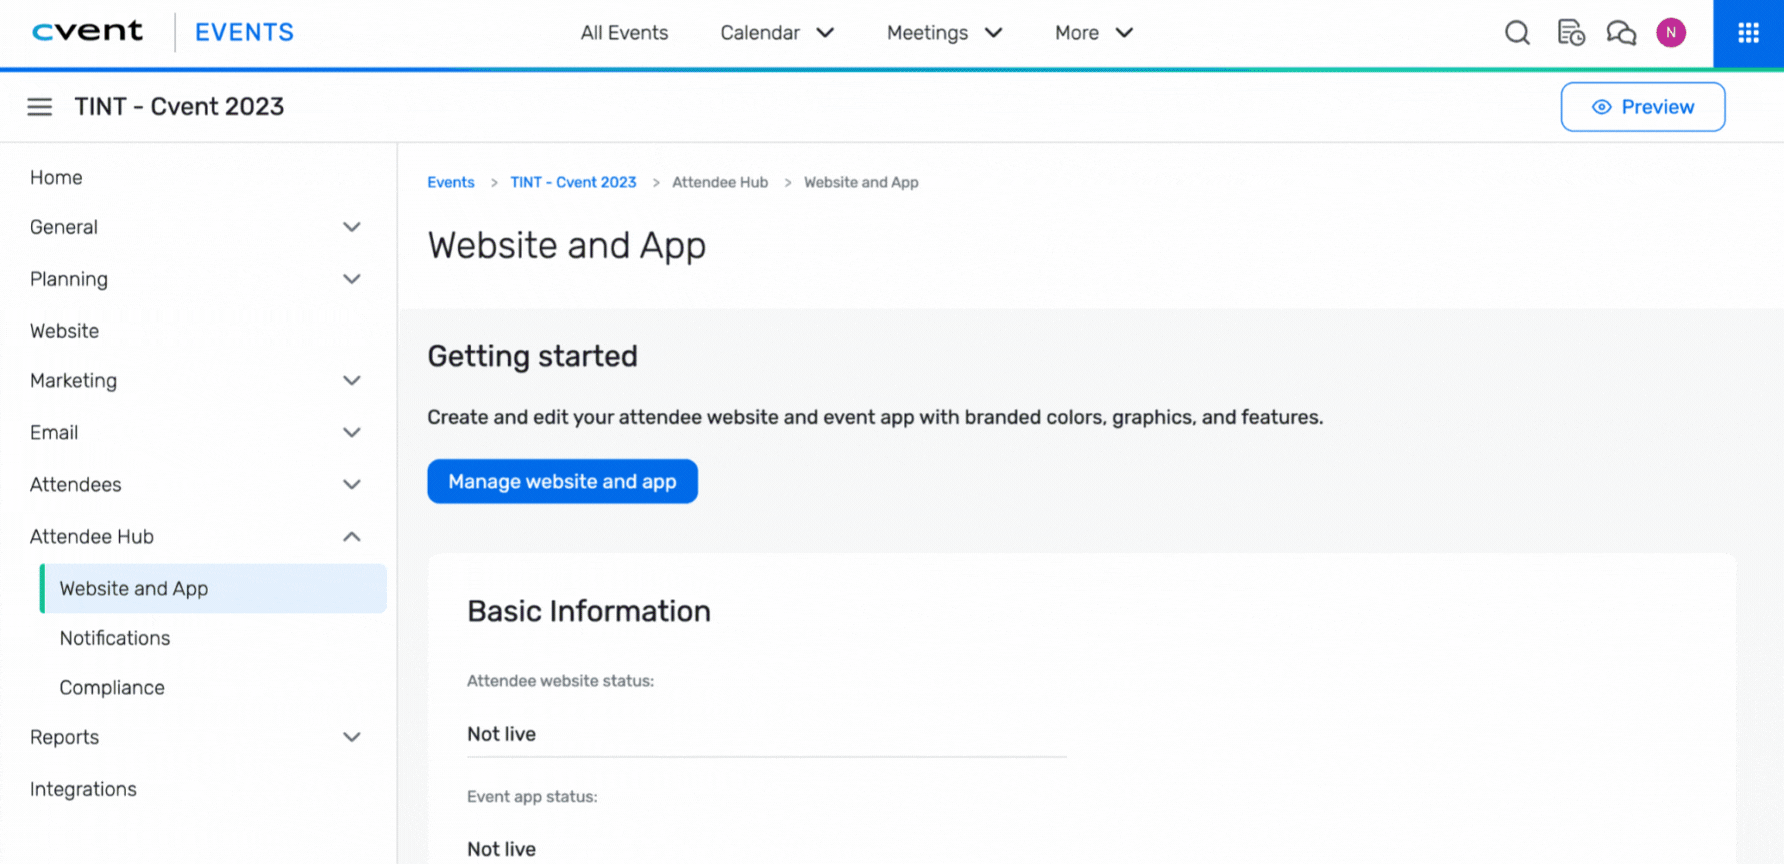1784x864 pixels.
Task: Open Notifications under Attendee Hub
Action: pos(115,638)
